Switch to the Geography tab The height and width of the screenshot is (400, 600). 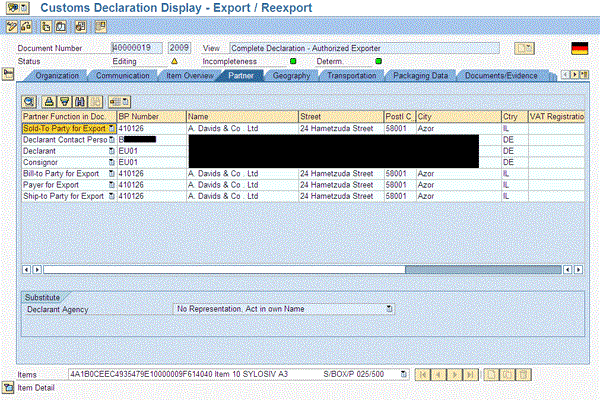pyautogui.click(x=290, y=75)
